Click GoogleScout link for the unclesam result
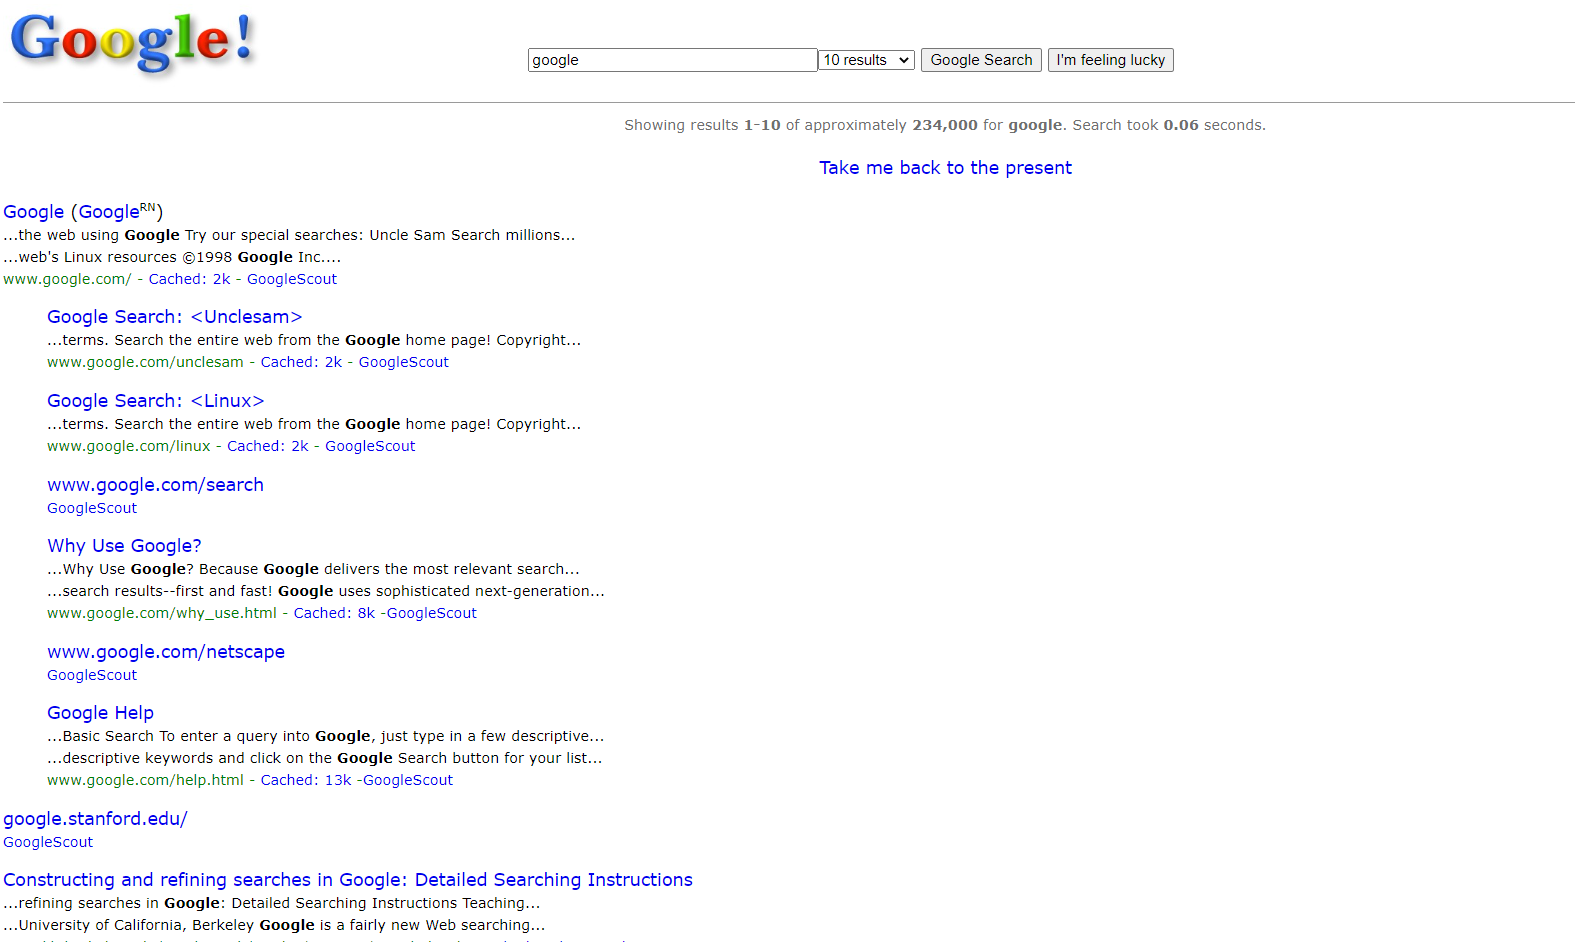 coord(403,362)
